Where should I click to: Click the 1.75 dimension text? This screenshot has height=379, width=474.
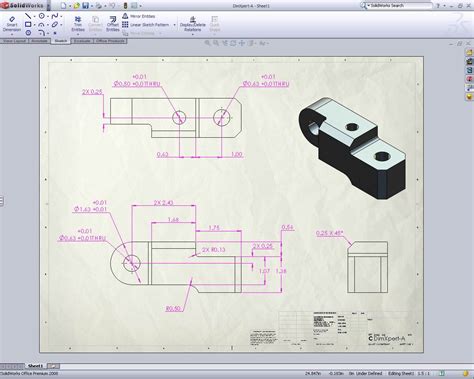coord(214,228)
